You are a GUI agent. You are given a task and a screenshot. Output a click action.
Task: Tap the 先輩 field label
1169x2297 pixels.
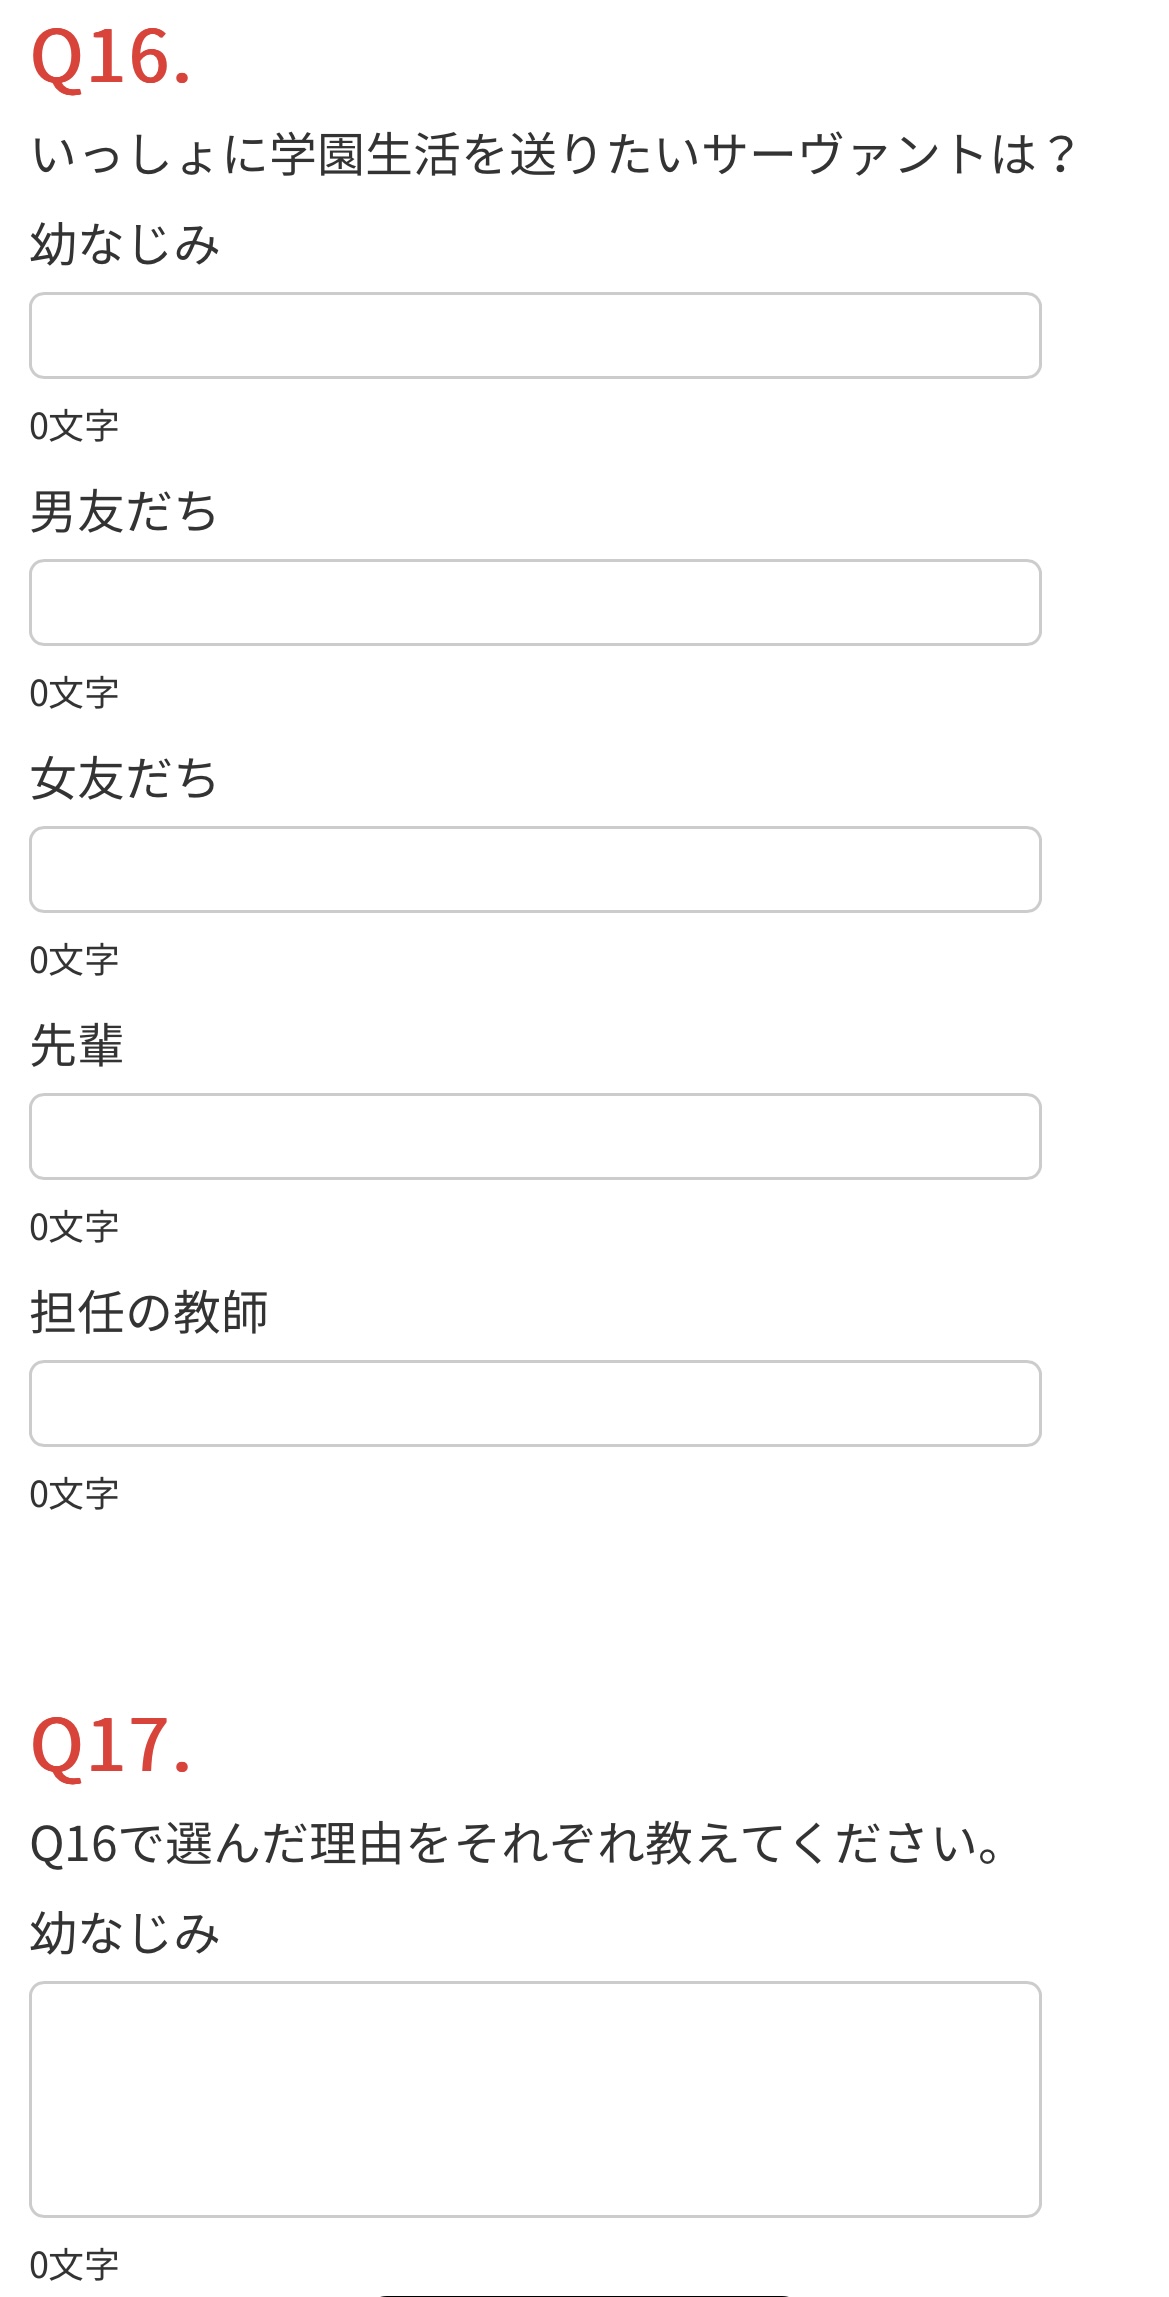click(x=77, y=1046)
